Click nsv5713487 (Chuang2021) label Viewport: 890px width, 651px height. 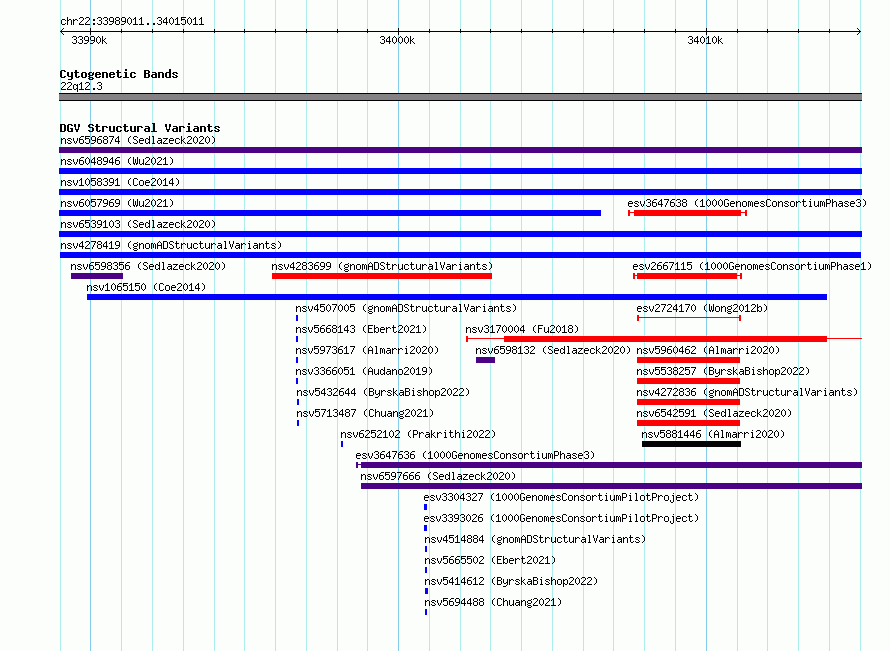365,413
